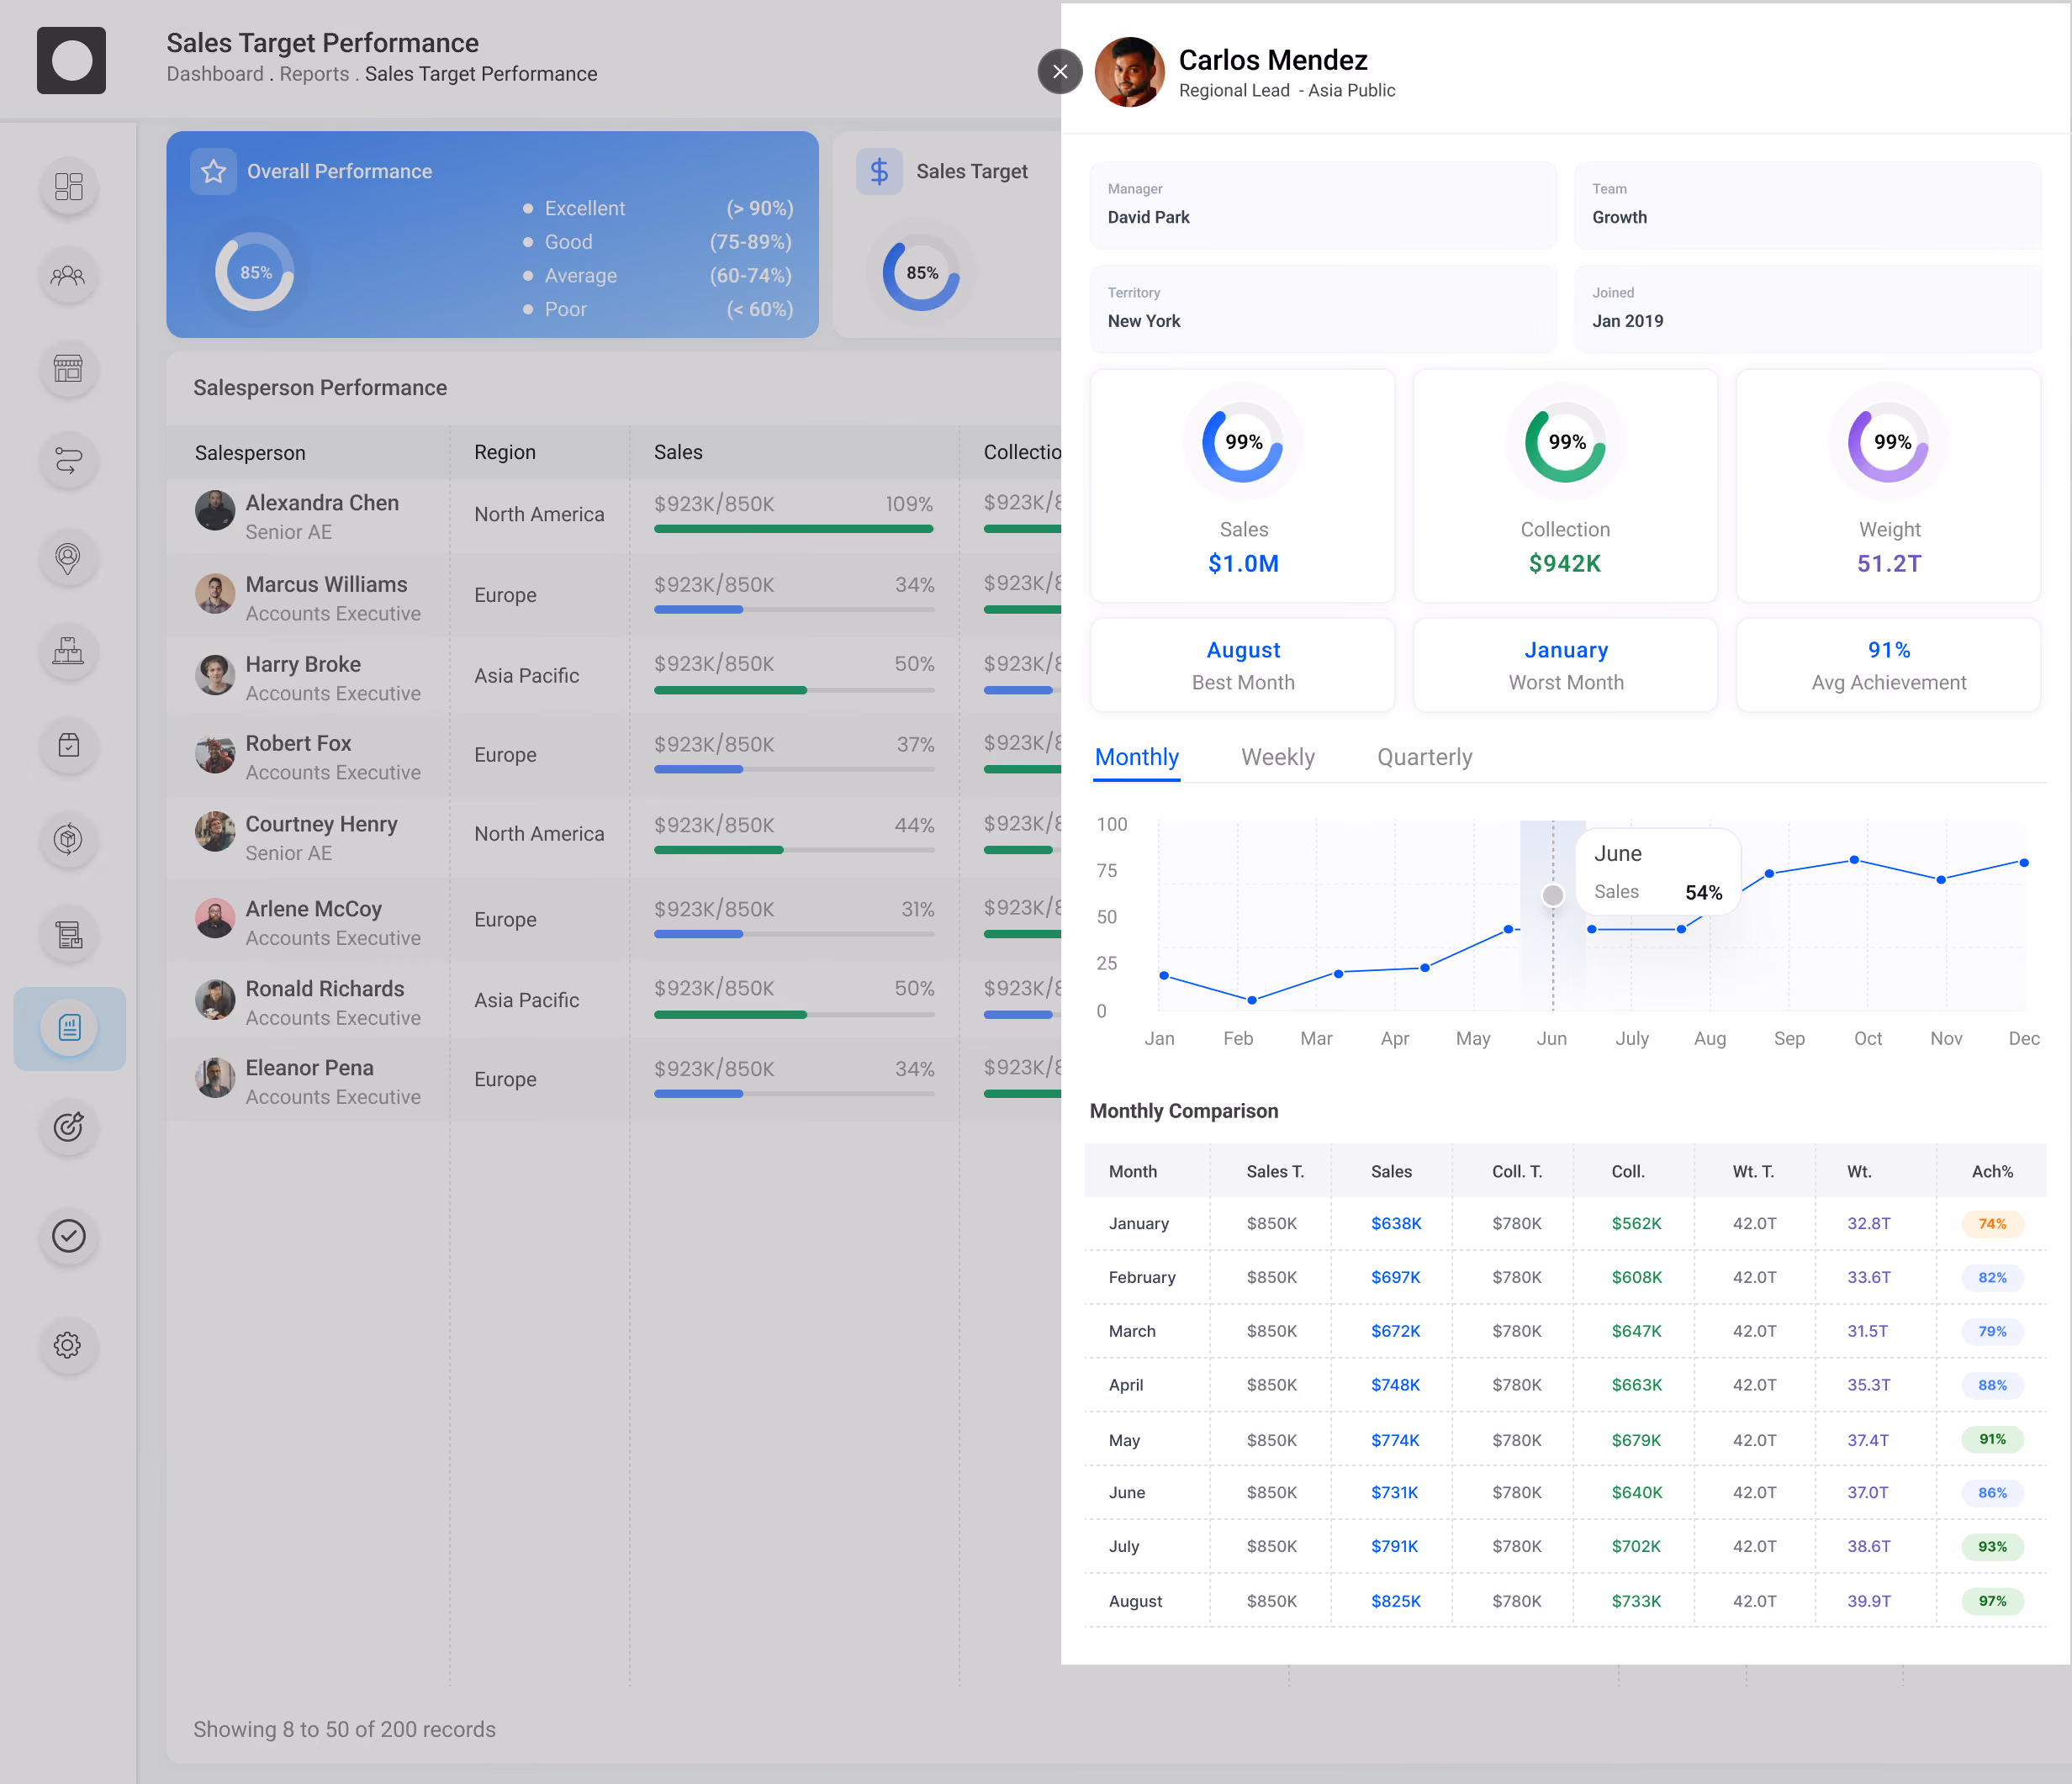Viewport: 2072px width, 1784px height.
Task: Click the dollar icon on Sales Target card
Action: 879,171
